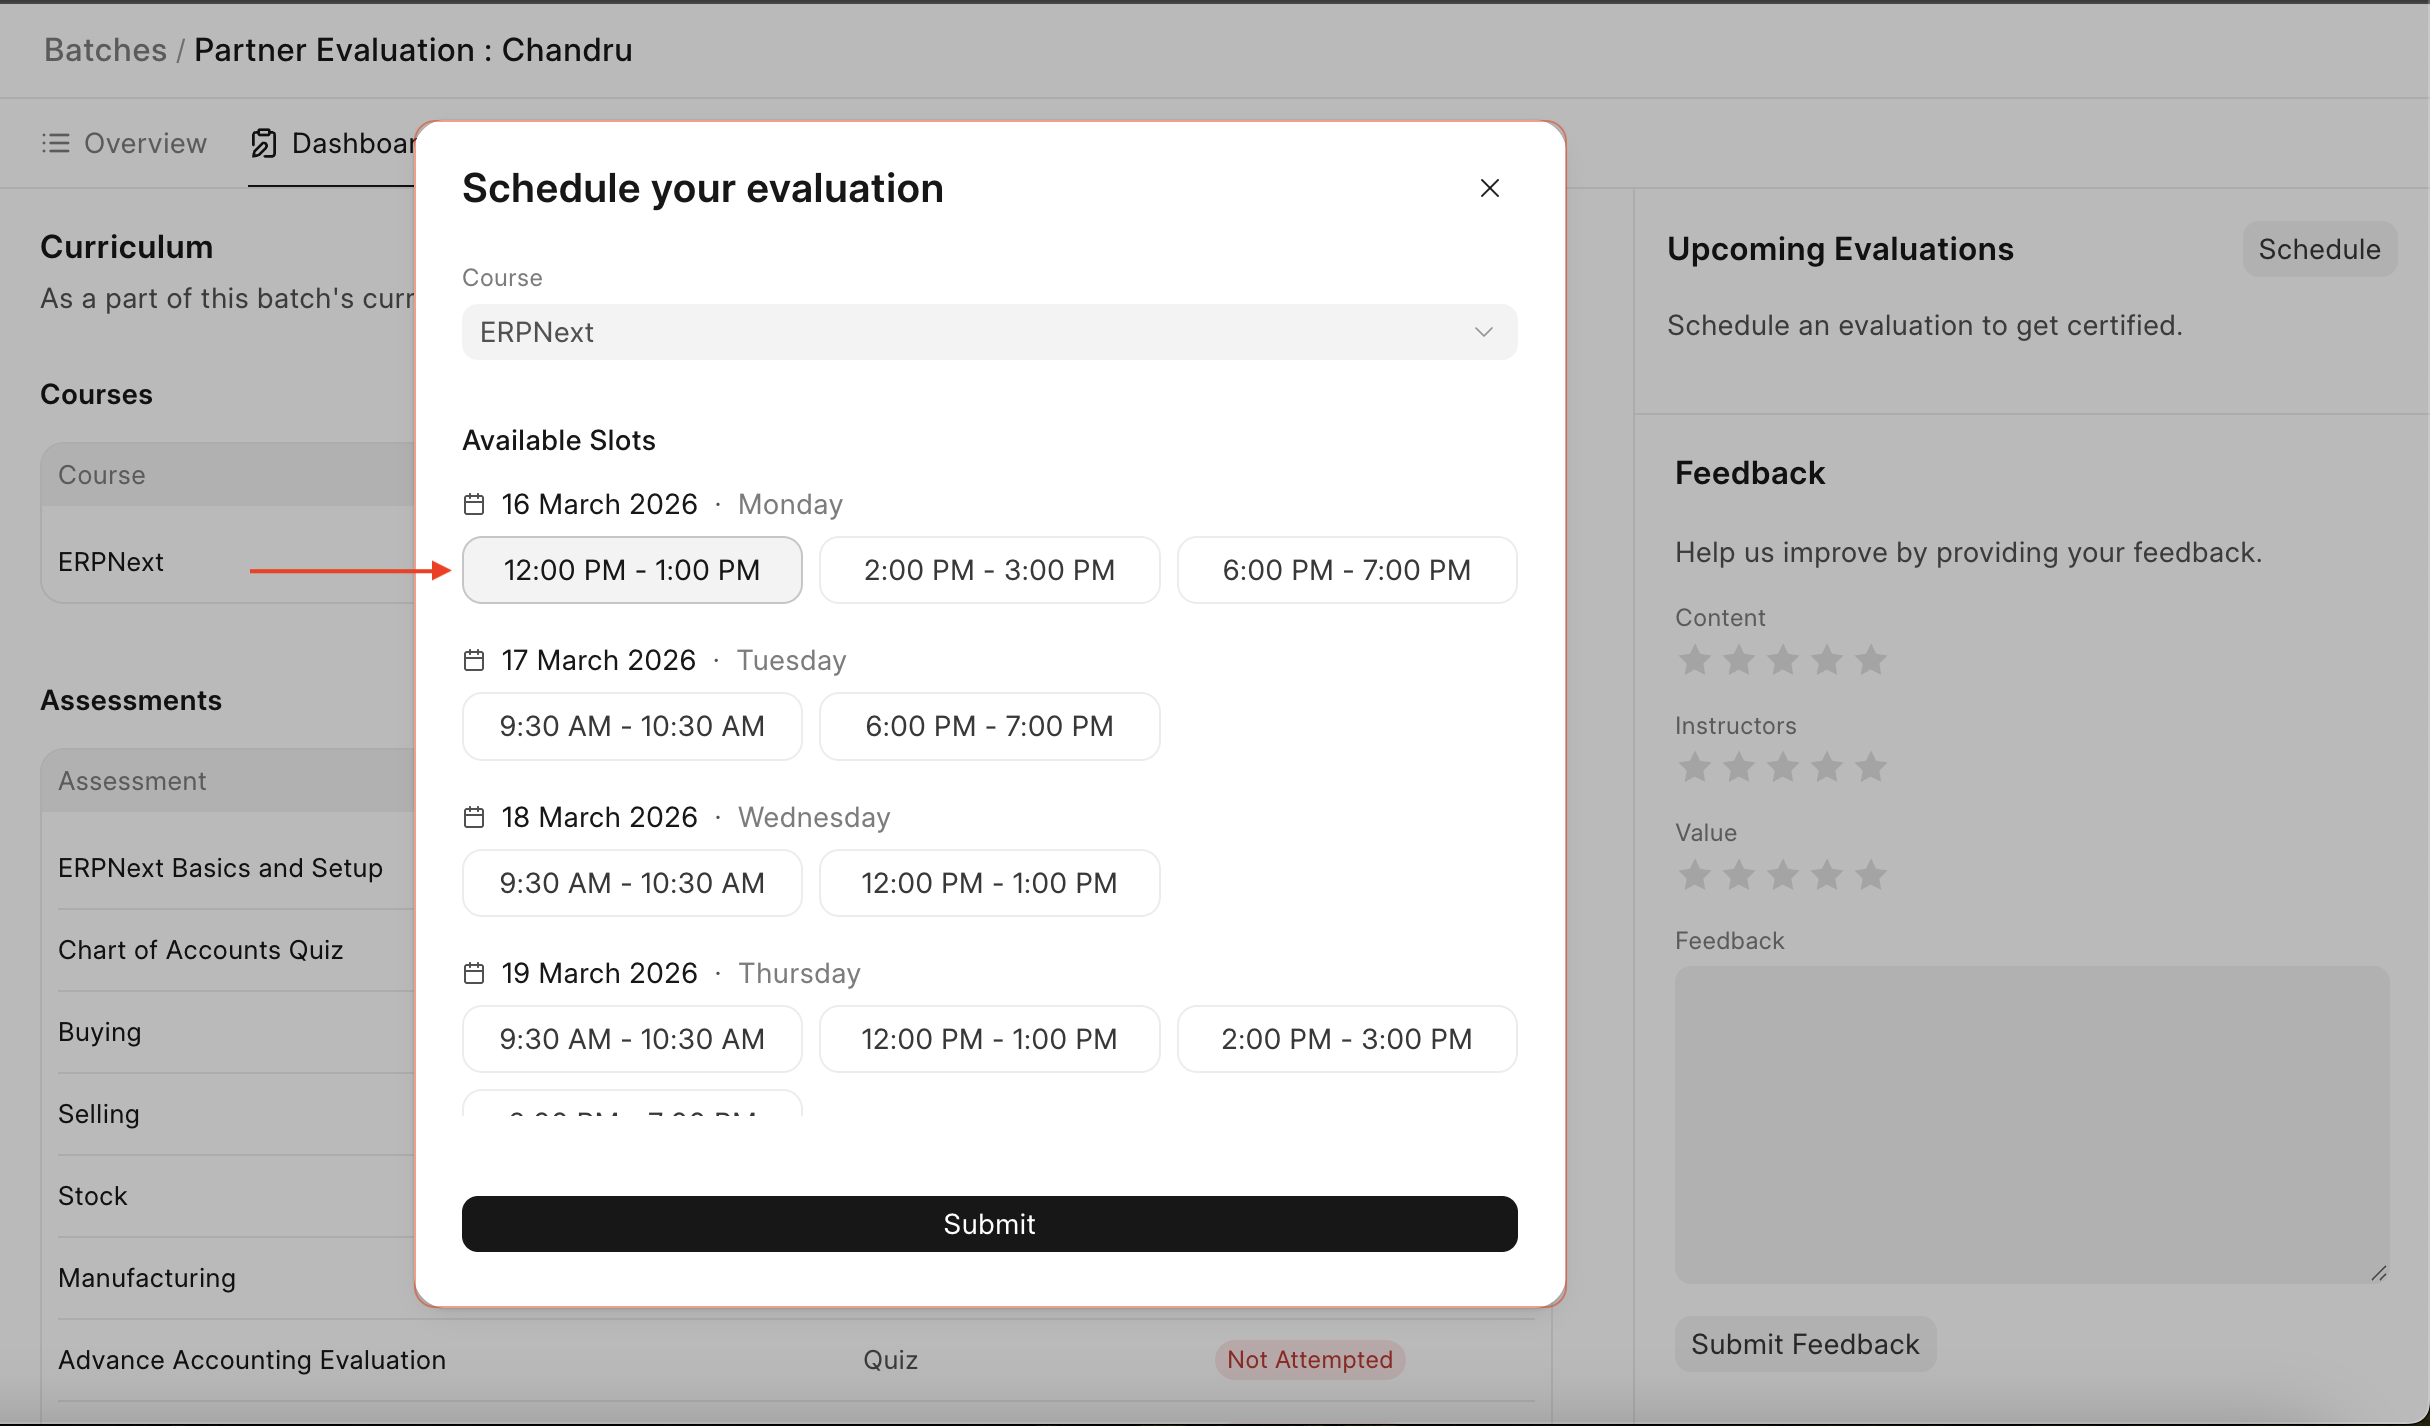Switch to the Overview tab
This screenshot has width=2430, height=1426.
coord(145,143)
